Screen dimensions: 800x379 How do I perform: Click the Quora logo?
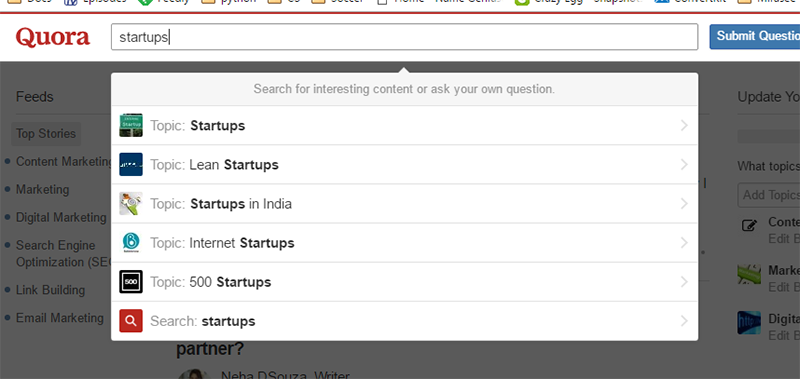tap(53, 37)
